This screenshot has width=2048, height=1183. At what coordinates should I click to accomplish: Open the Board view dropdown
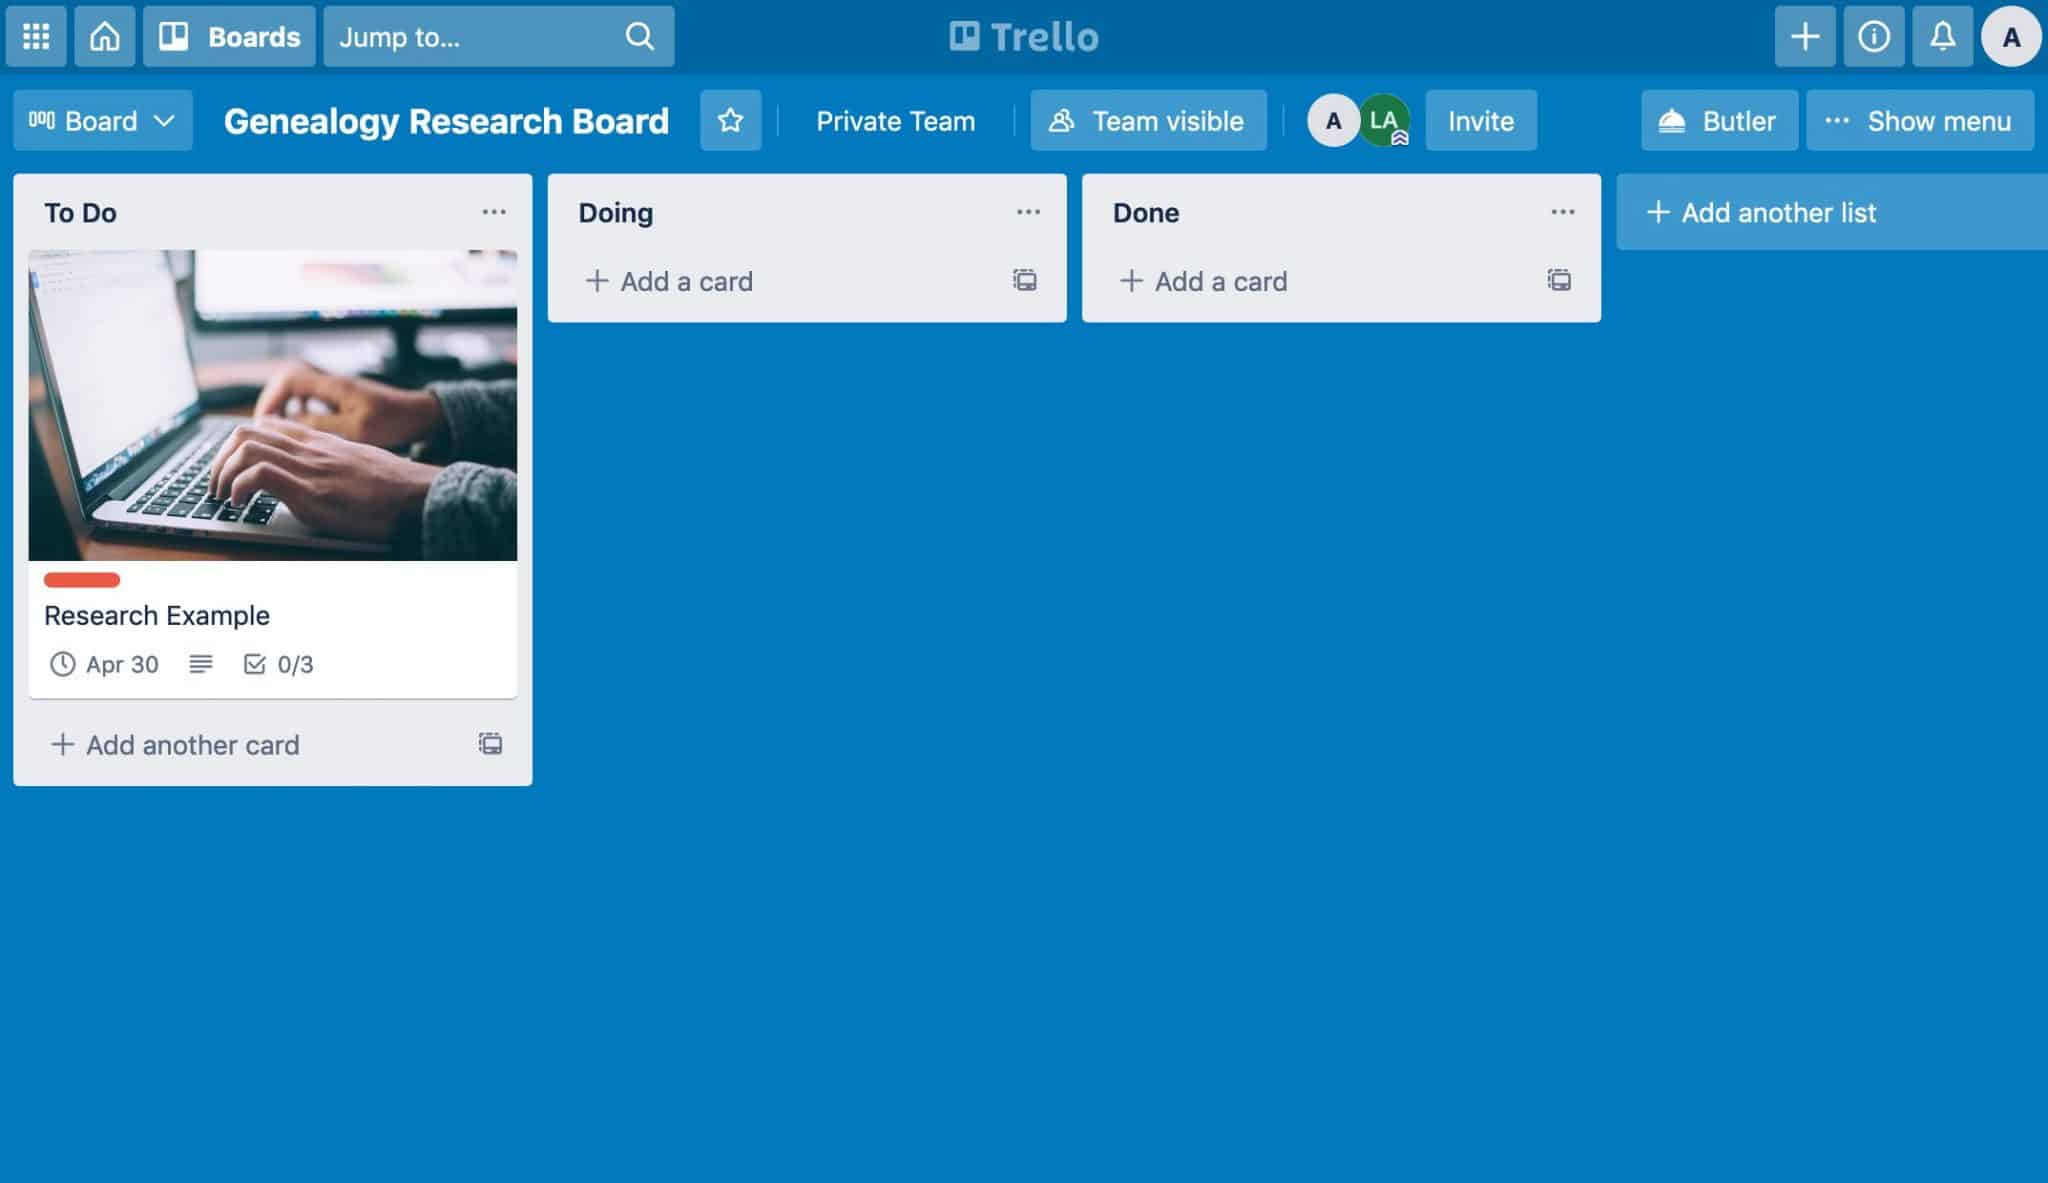pos(101,120)
